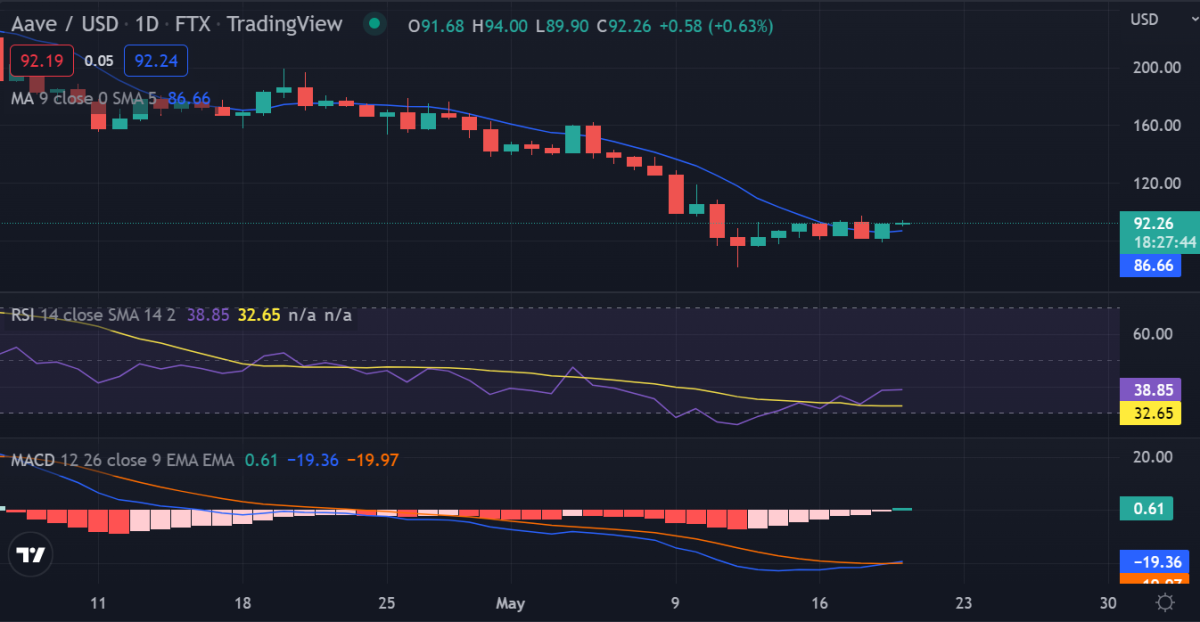Click the +0.58 (+0.63%) change value
This screenshot has width=1200, height=622.
(x=716, y=26)
